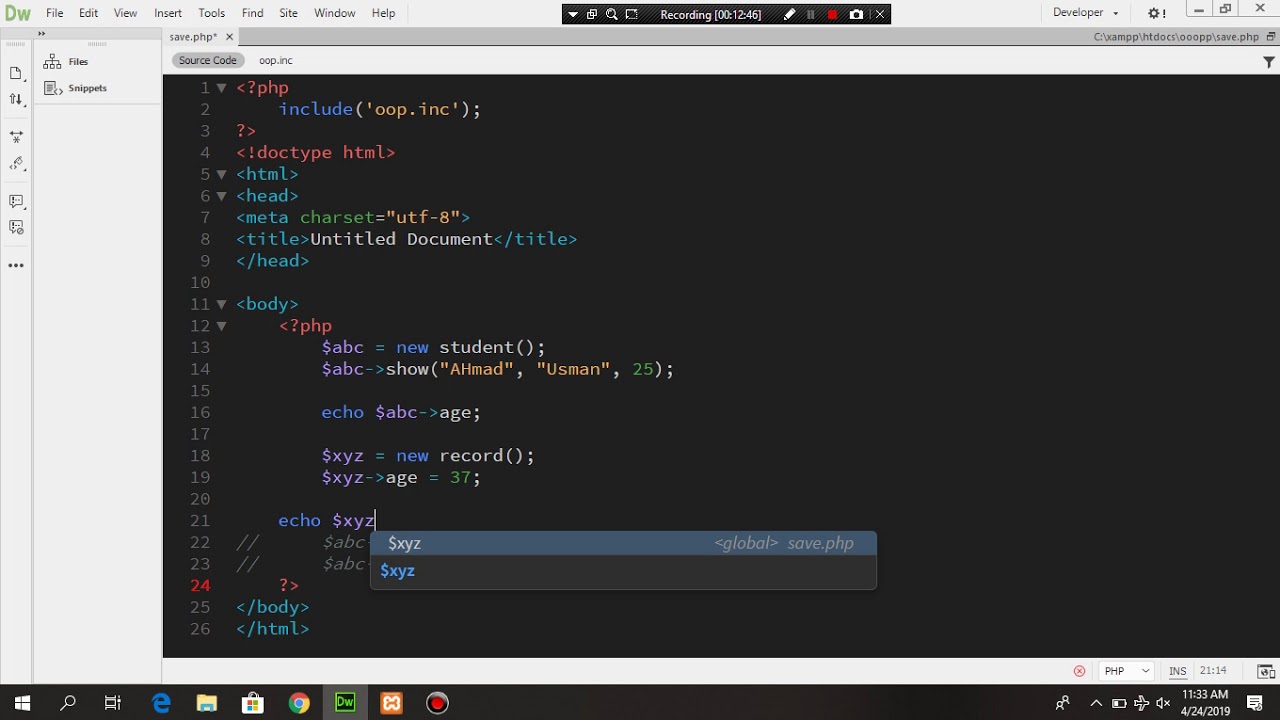Close the save.php tab
This screenshot has width=1280, height=720.
click(229, 37)
